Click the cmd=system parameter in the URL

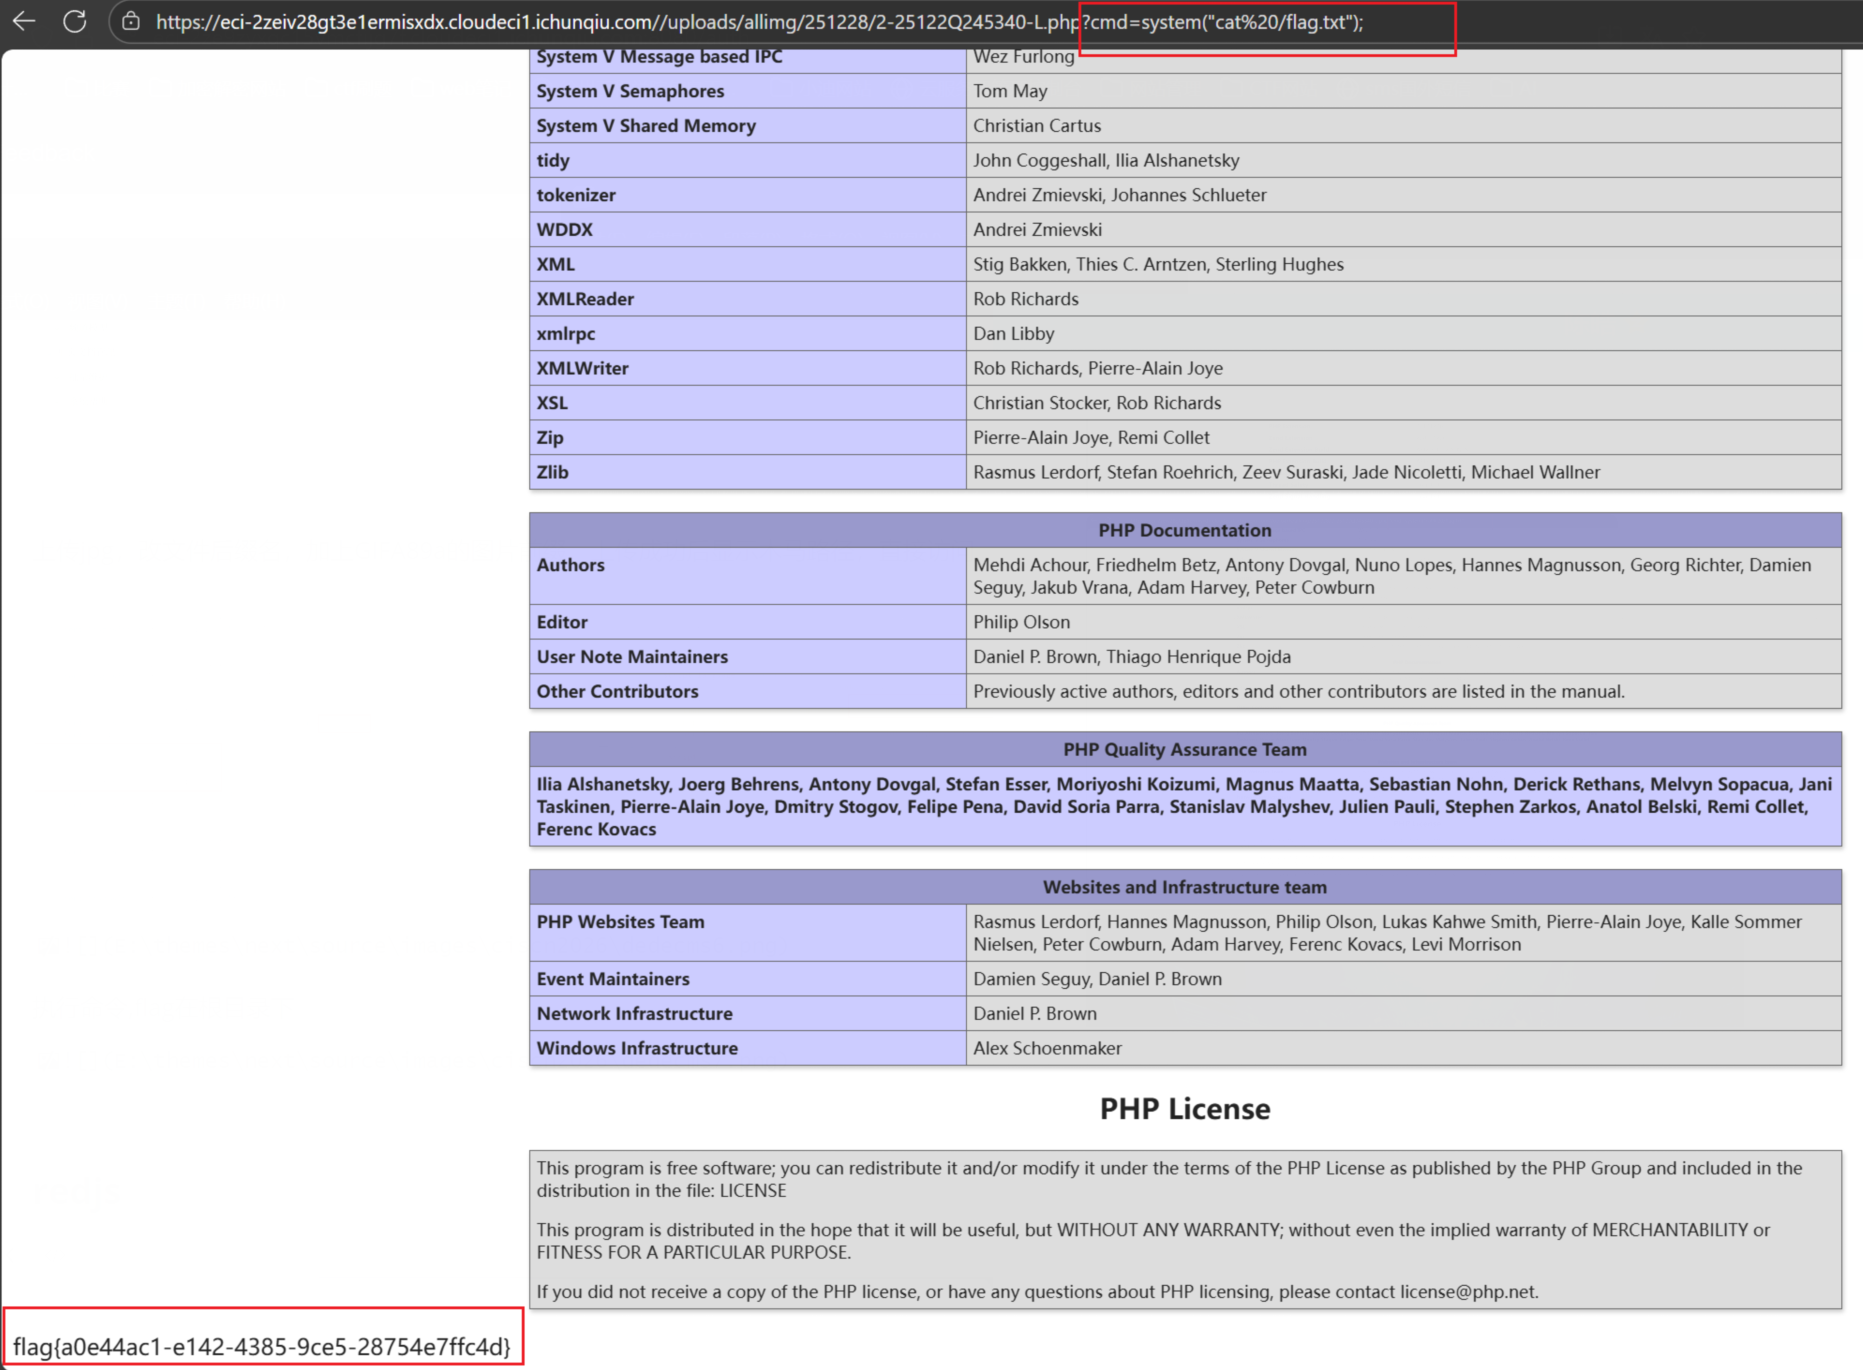tap(1226, 22)
